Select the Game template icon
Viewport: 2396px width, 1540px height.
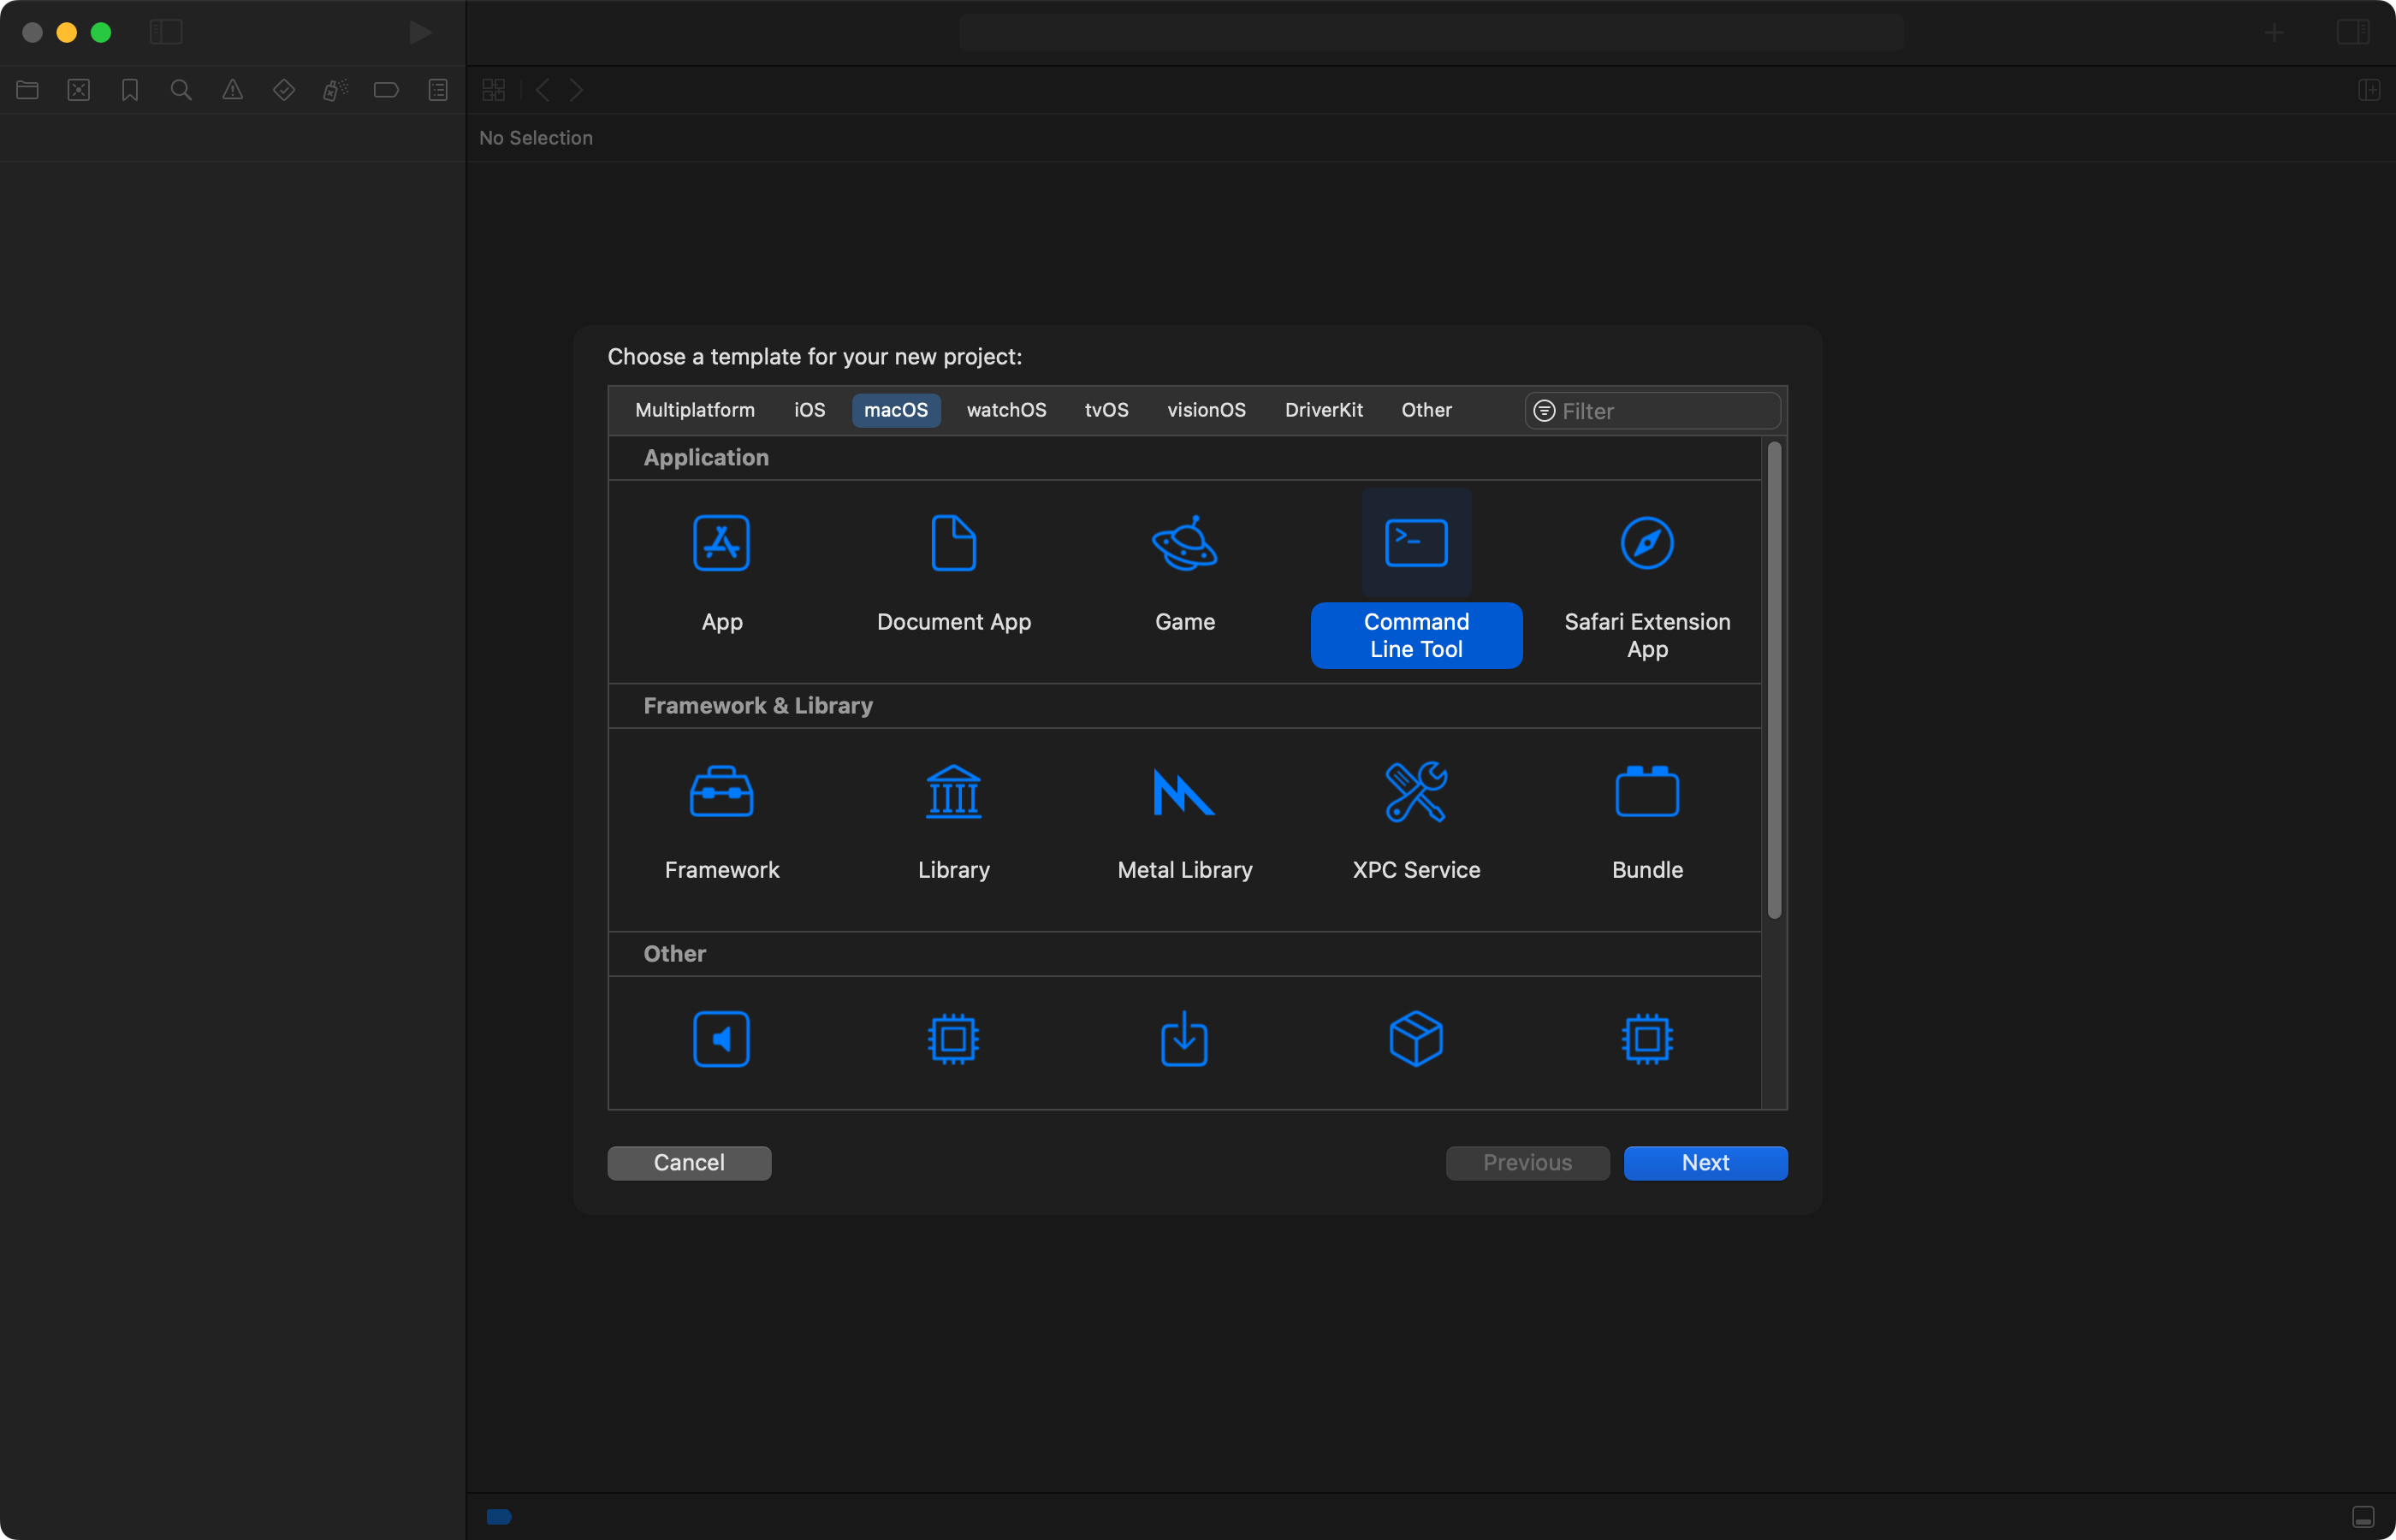tap(1184, 544)
